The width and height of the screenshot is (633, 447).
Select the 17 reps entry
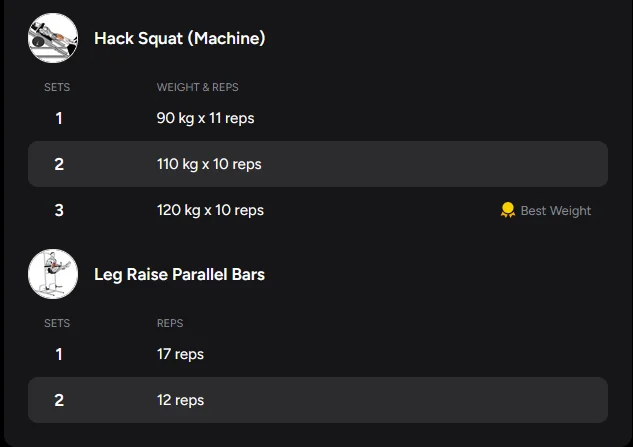(180, 354)
